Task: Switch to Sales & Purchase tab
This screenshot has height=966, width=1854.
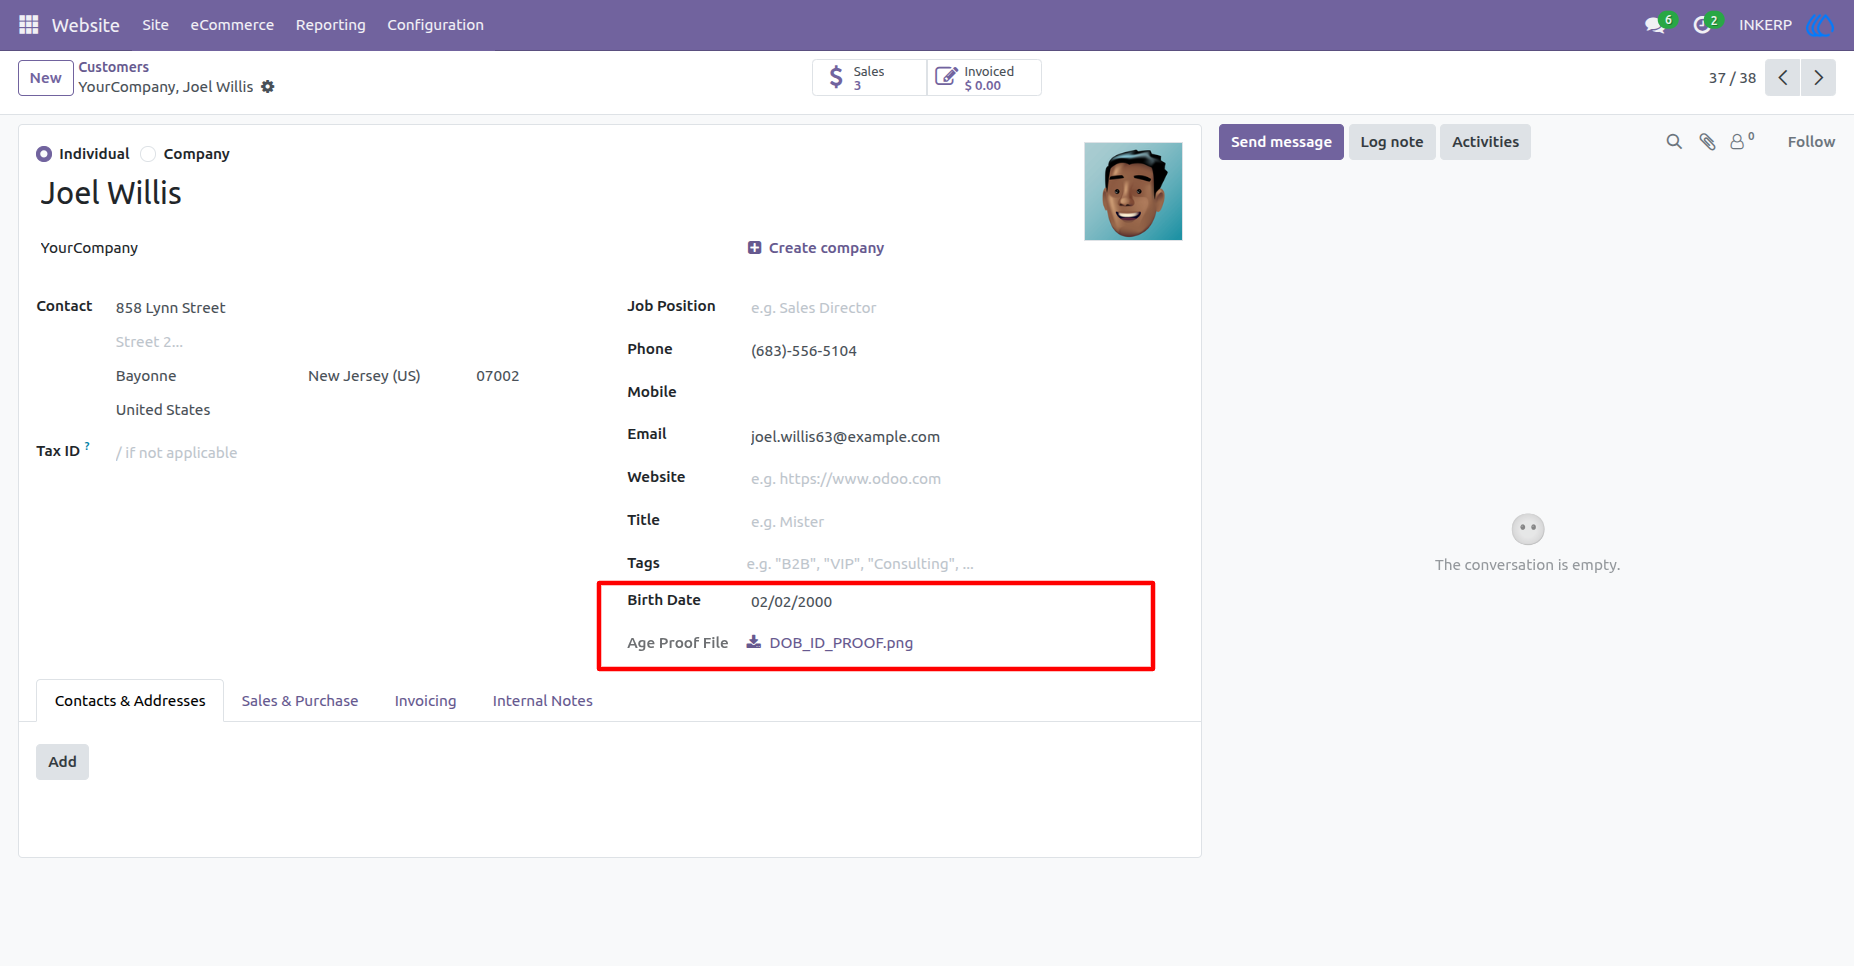Action: click(x=300, y=701)
